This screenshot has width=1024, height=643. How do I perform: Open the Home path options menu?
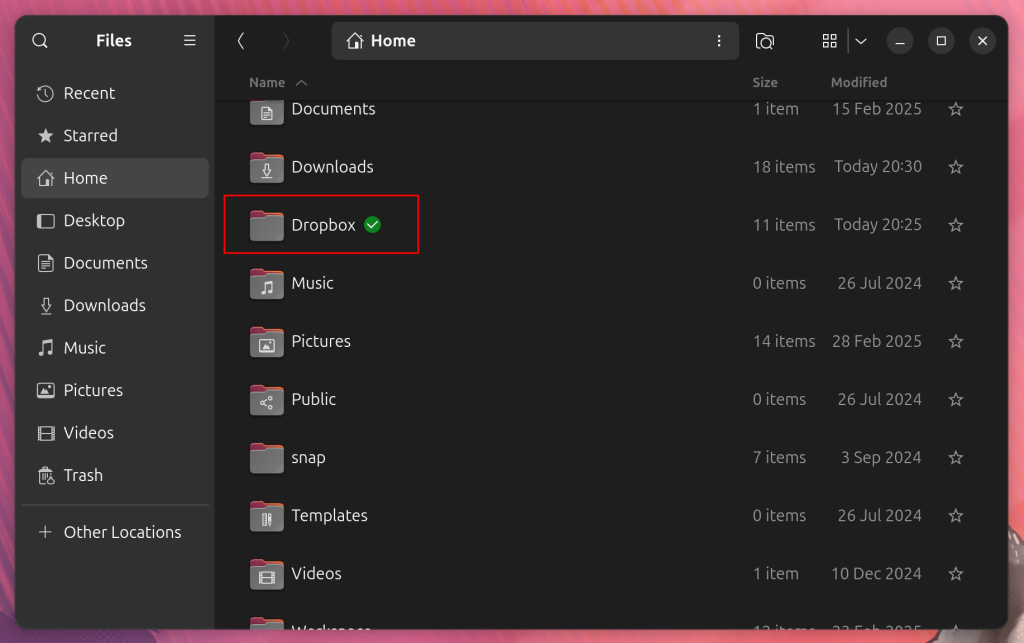719,41
